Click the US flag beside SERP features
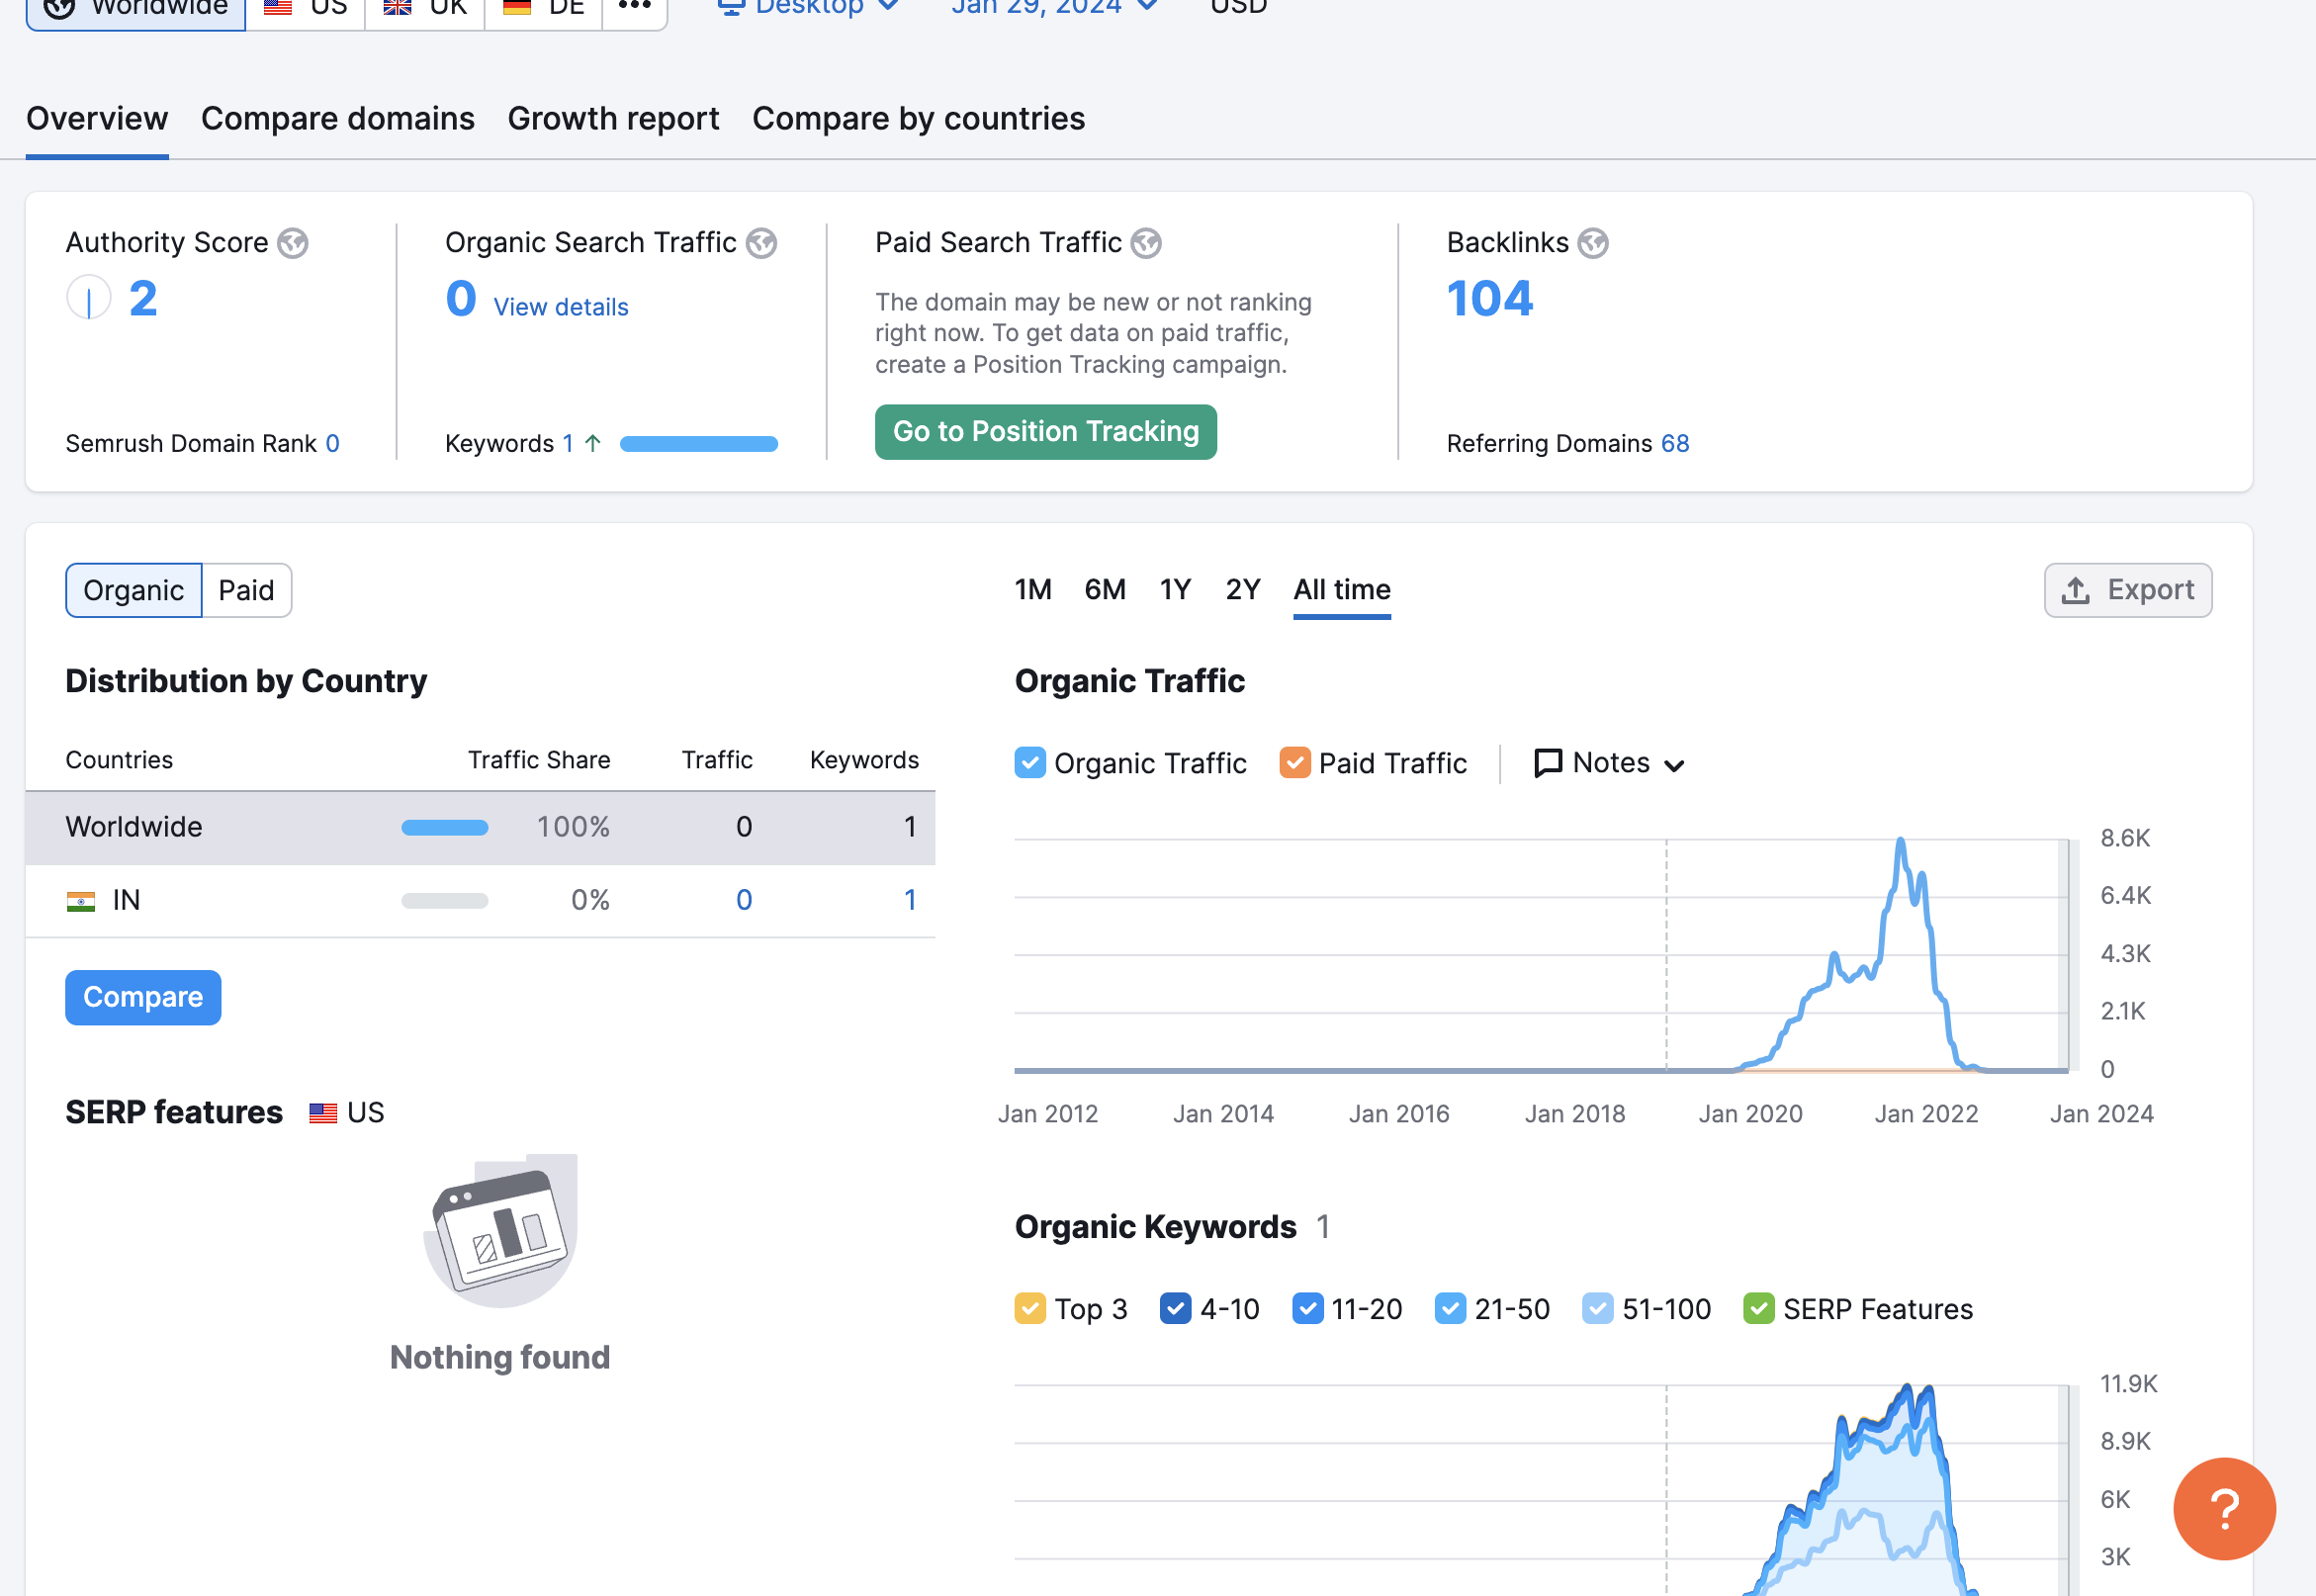2316x1596 pixels. click(x=323, y=1113)
